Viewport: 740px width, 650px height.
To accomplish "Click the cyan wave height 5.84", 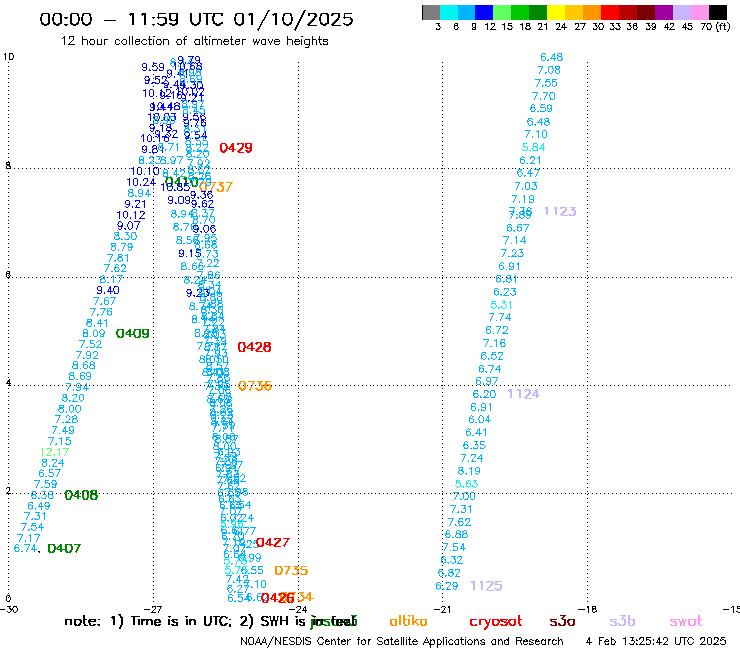I will click(x=534, y=147).
